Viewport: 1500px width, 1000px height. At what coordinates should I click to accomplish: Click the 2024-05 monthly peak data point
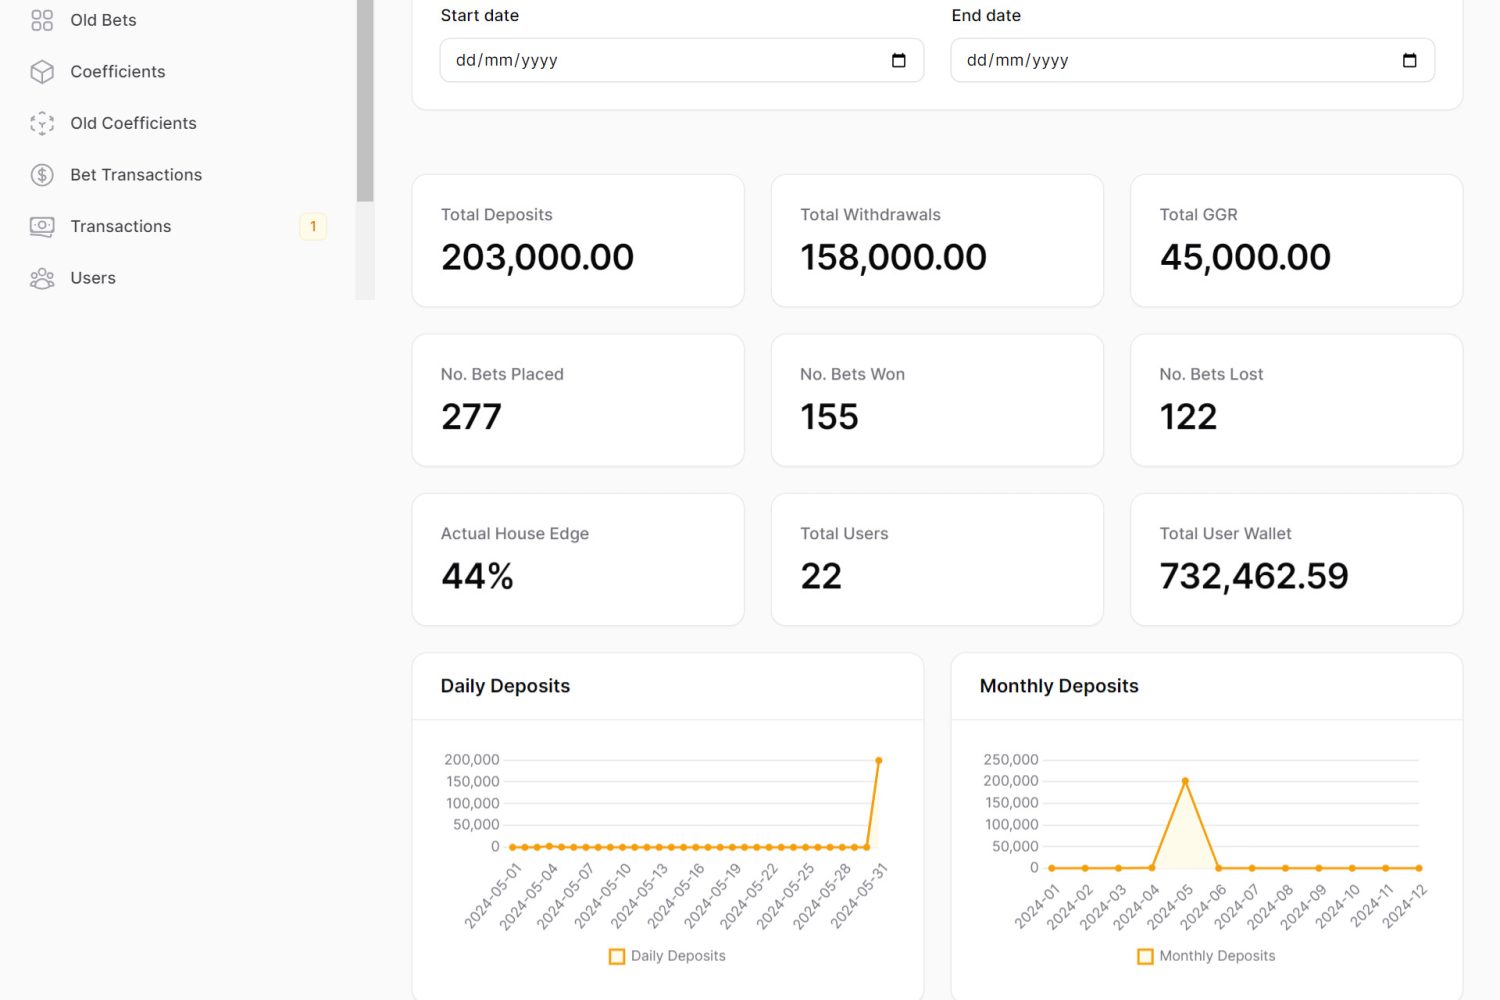(1185, 781)
